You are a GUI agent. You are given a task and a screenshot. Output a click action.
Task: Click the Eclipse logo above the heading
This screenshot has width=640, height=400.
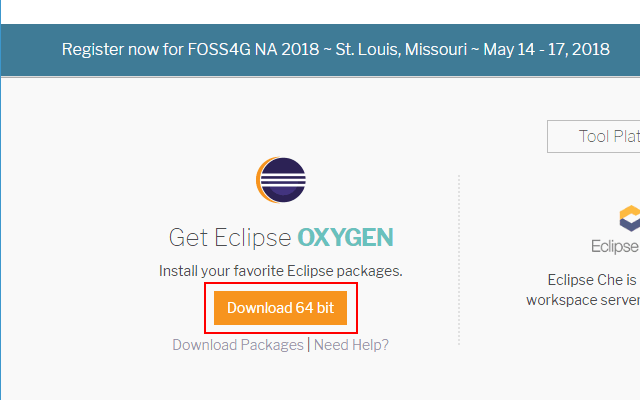pos(281,180)
